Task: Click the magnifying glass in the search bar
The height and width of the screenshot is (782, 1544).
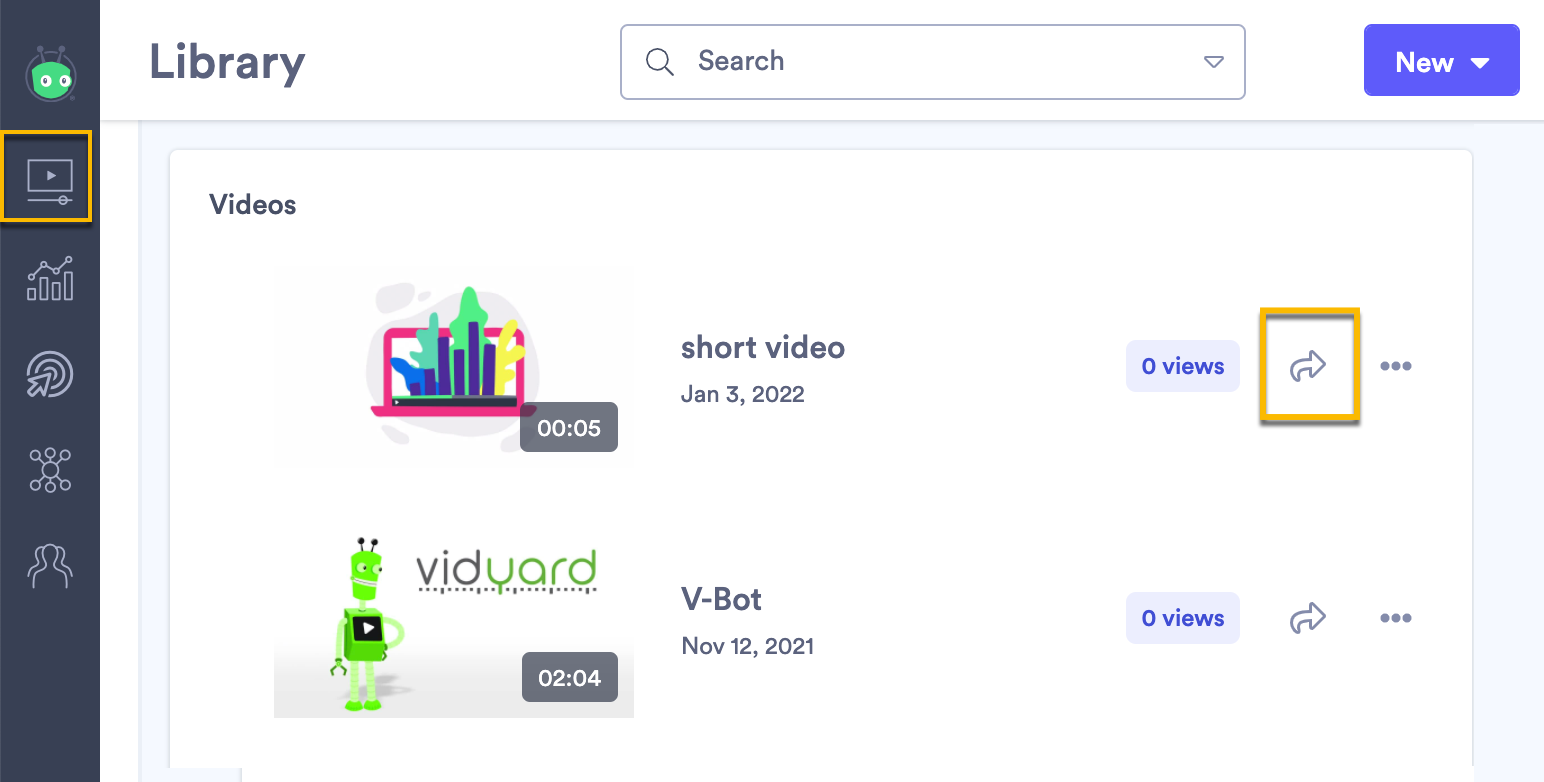Action: pyautogui.click(x=660, y=61)
